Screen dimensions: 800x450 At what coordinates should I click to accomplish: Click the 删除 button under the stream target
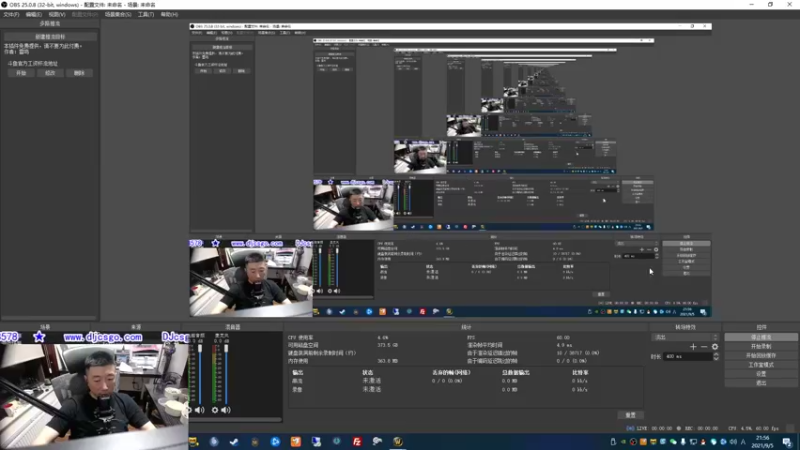tap(79, 73)
